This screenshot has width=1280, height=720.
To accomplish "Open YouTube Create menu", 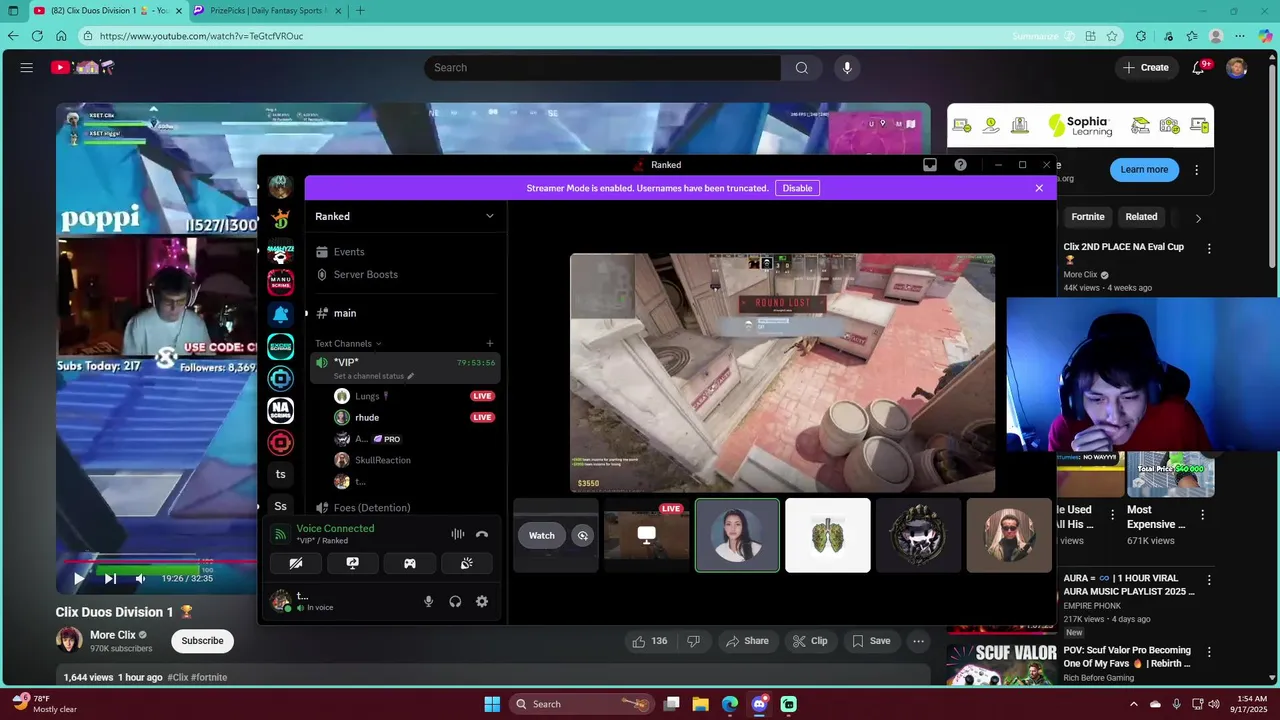I will point(1146,67).
